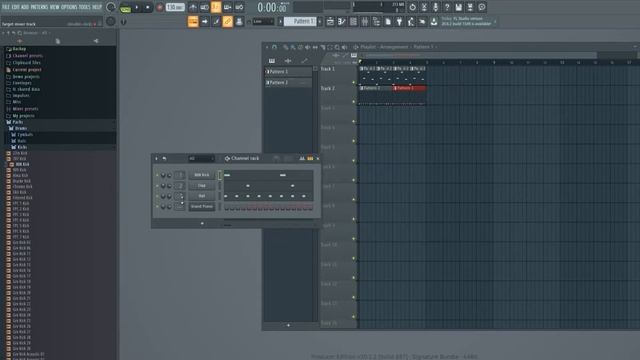Mute the Clap channel LED
The height and width of the screenshot is (360, 640).
[157, 186]
